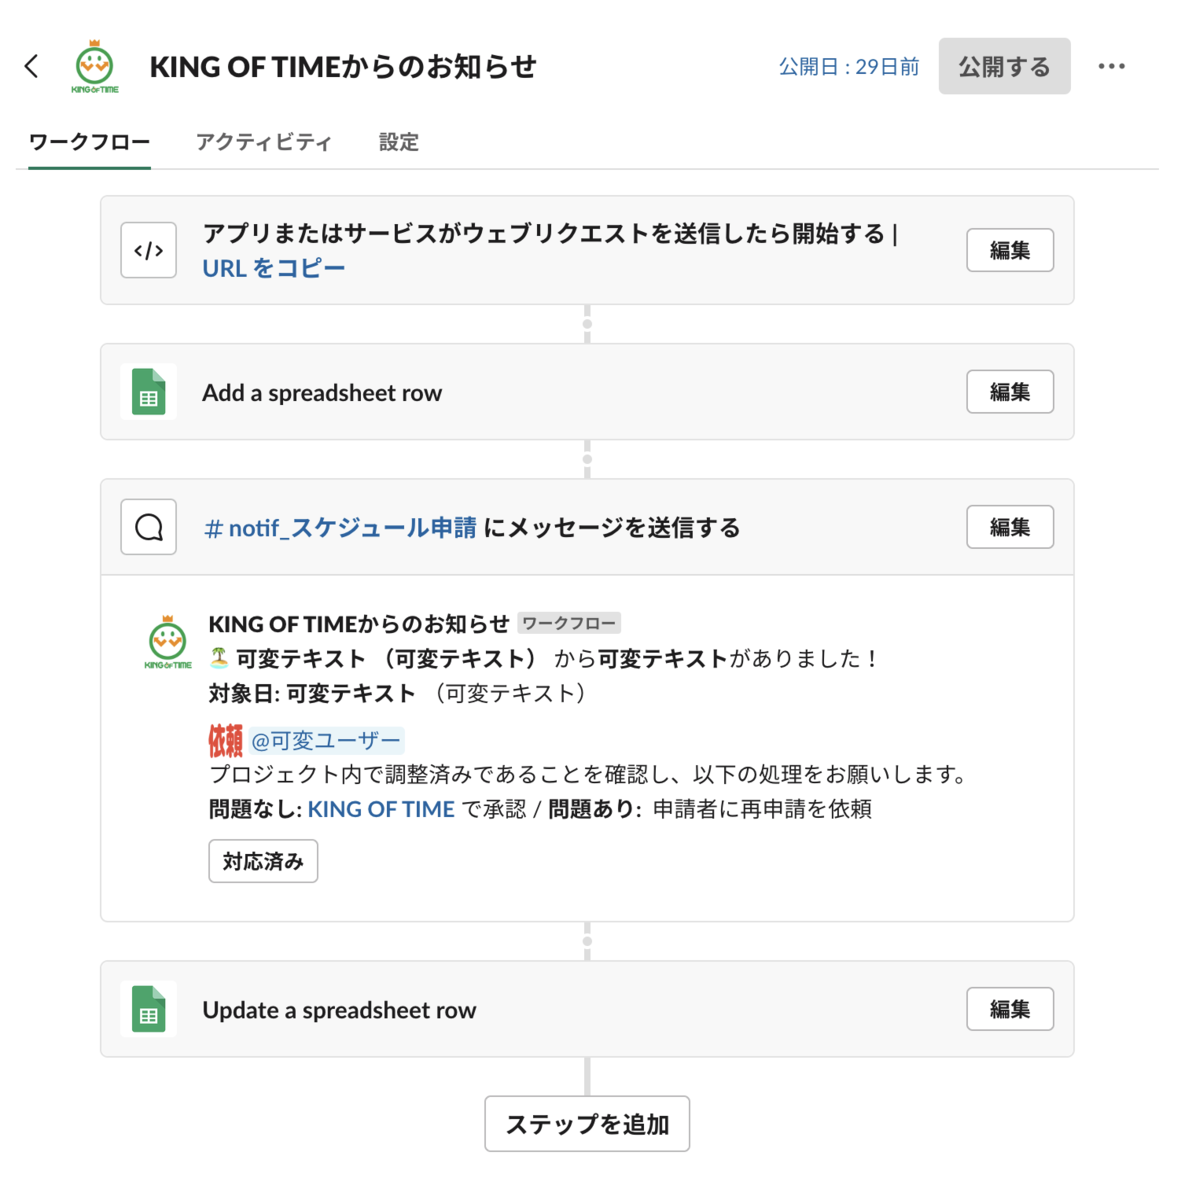
Task: Click the 公開日 : 29日前 text
Action: click(x=849, y=67)
